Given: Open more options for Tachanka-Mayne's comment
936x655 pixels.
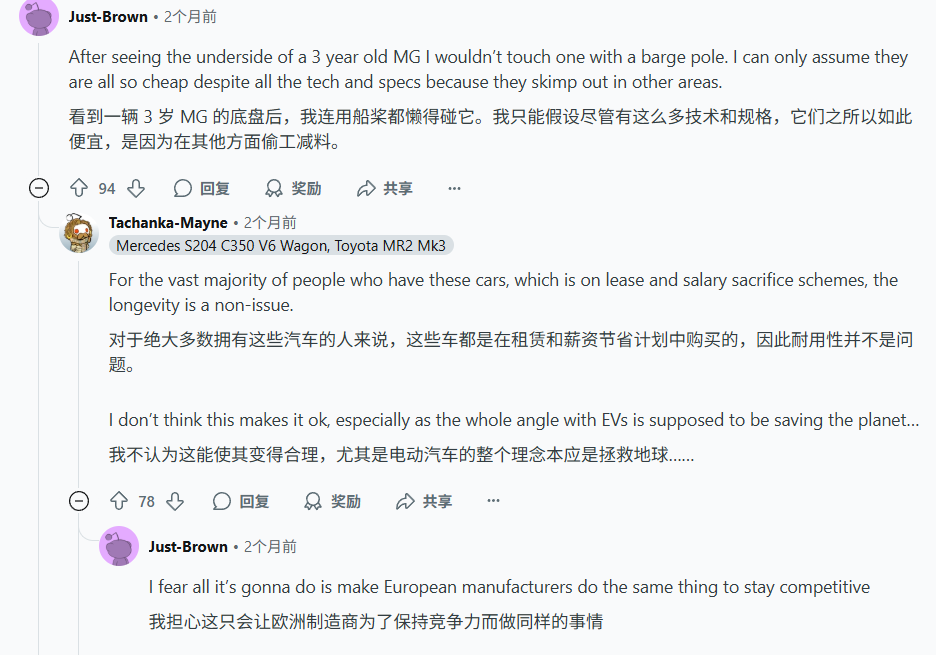Looking at the screenshot, I should point(494,501).
